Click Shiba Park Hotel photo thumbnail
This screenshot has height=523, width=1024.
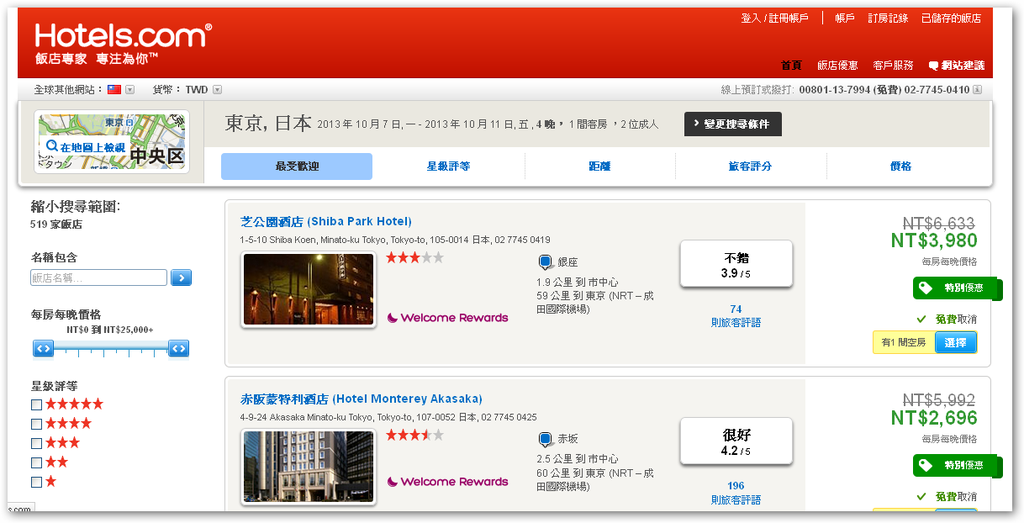[x=308, y=289]
